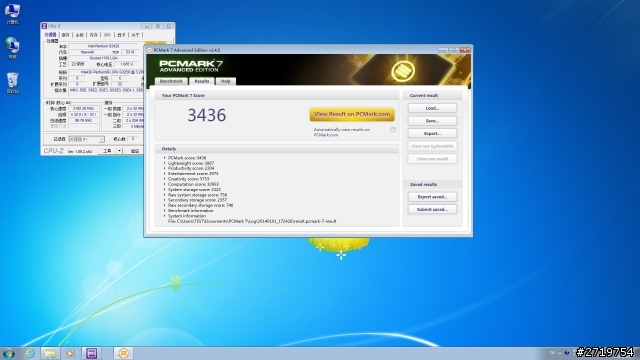Click the Windows Start orb

[x=9, y=353]
